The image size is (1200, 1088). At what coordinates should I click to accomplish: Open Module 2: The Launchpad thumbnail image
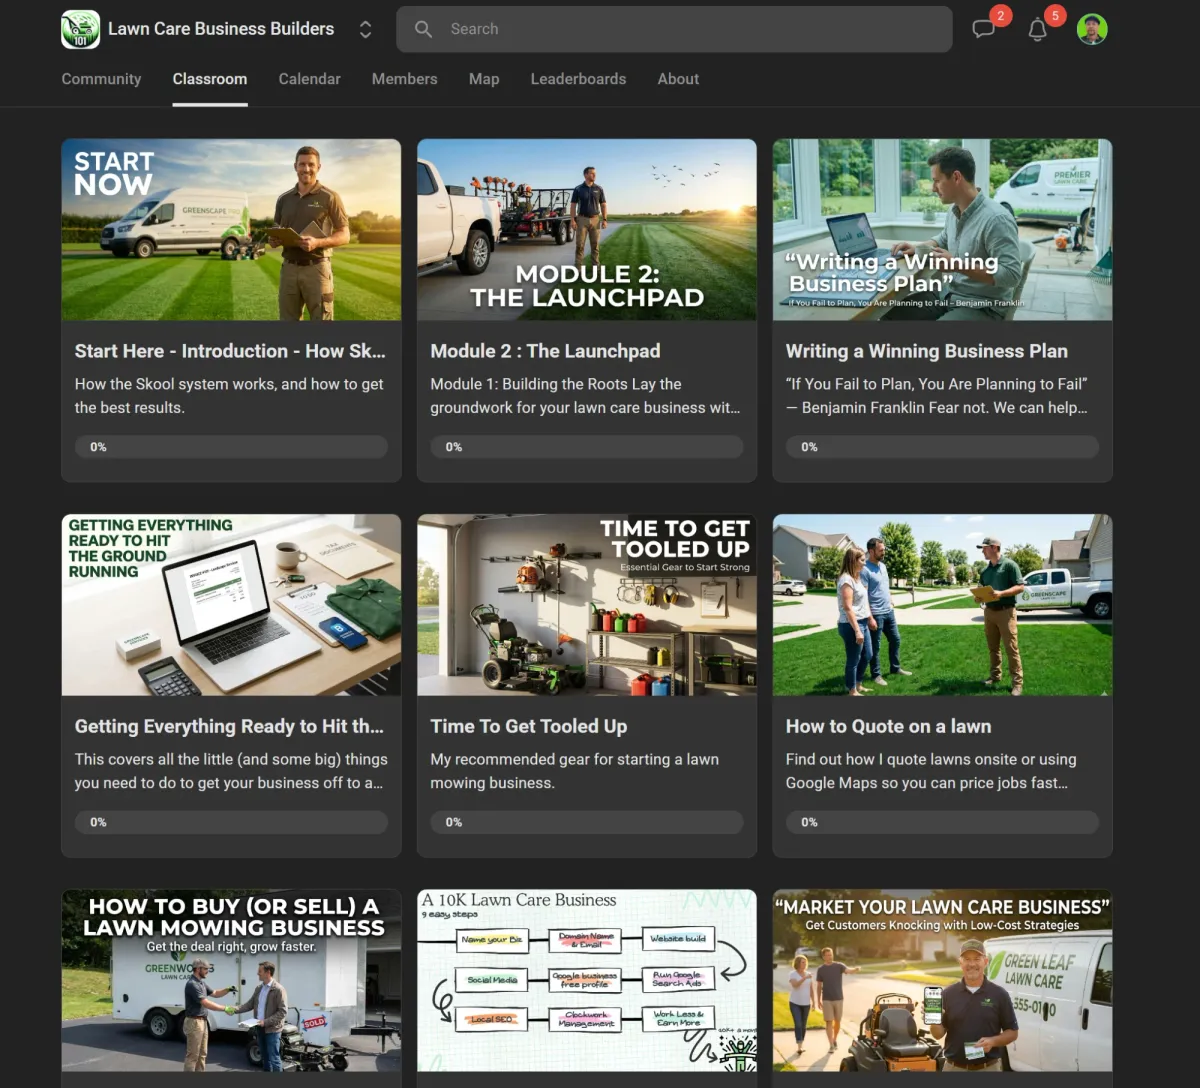click(x=587, y=230)
